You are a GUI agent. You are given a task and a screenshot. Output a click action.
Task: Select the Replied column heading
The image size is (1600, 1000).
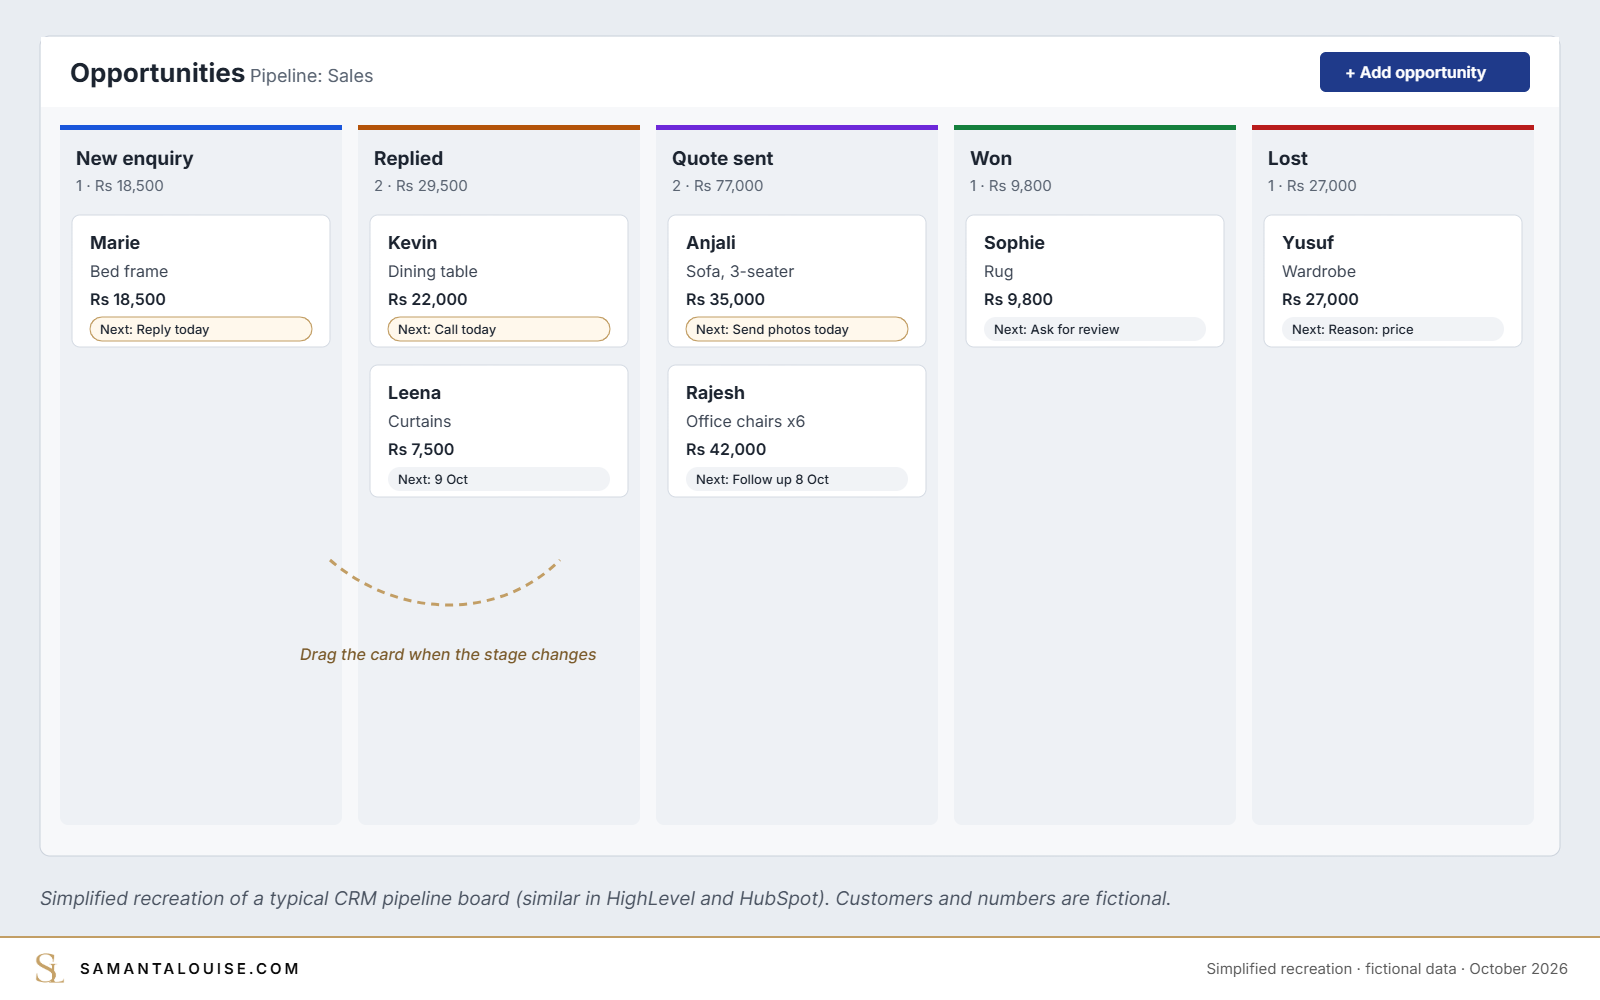[x=408, y=158]
